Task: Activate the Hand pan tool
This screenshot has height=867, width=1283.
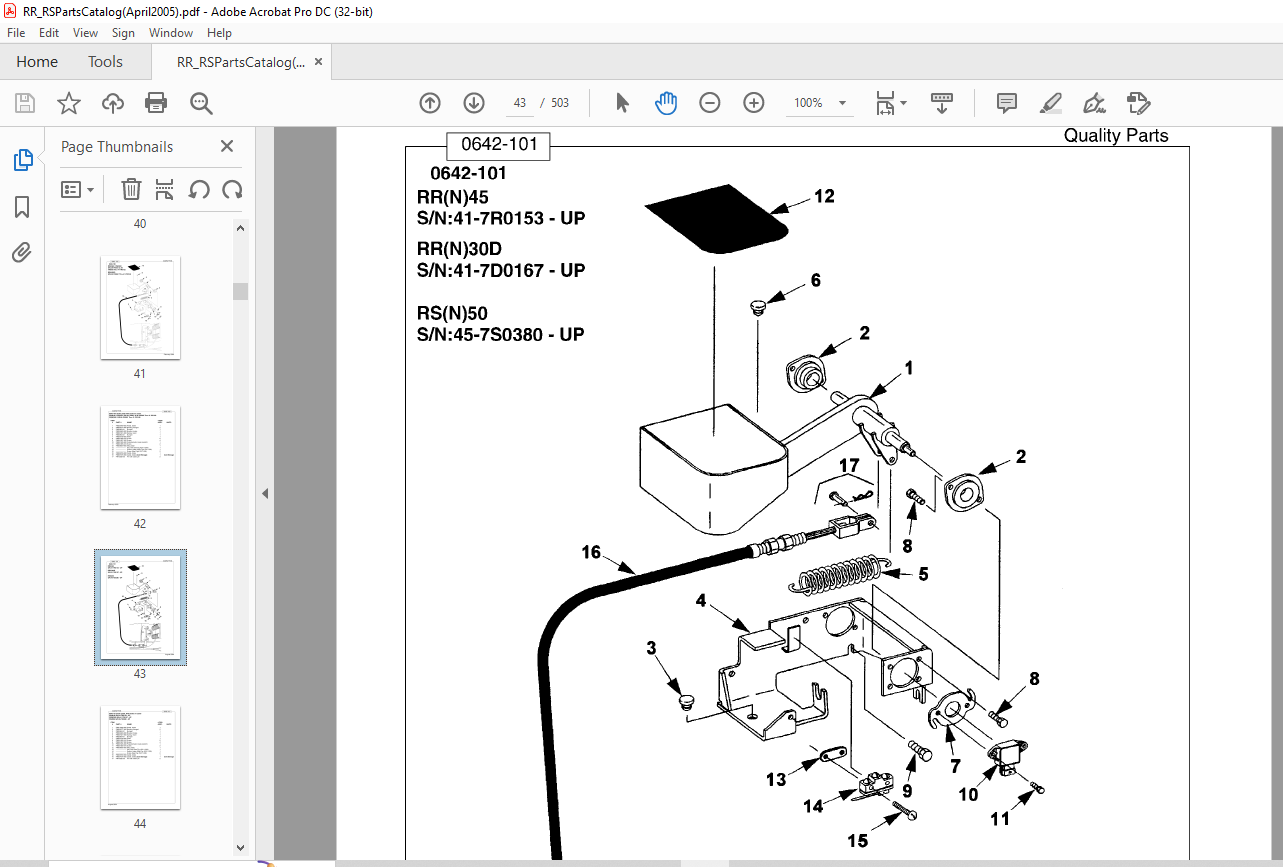Action: (x=666, y=103)
